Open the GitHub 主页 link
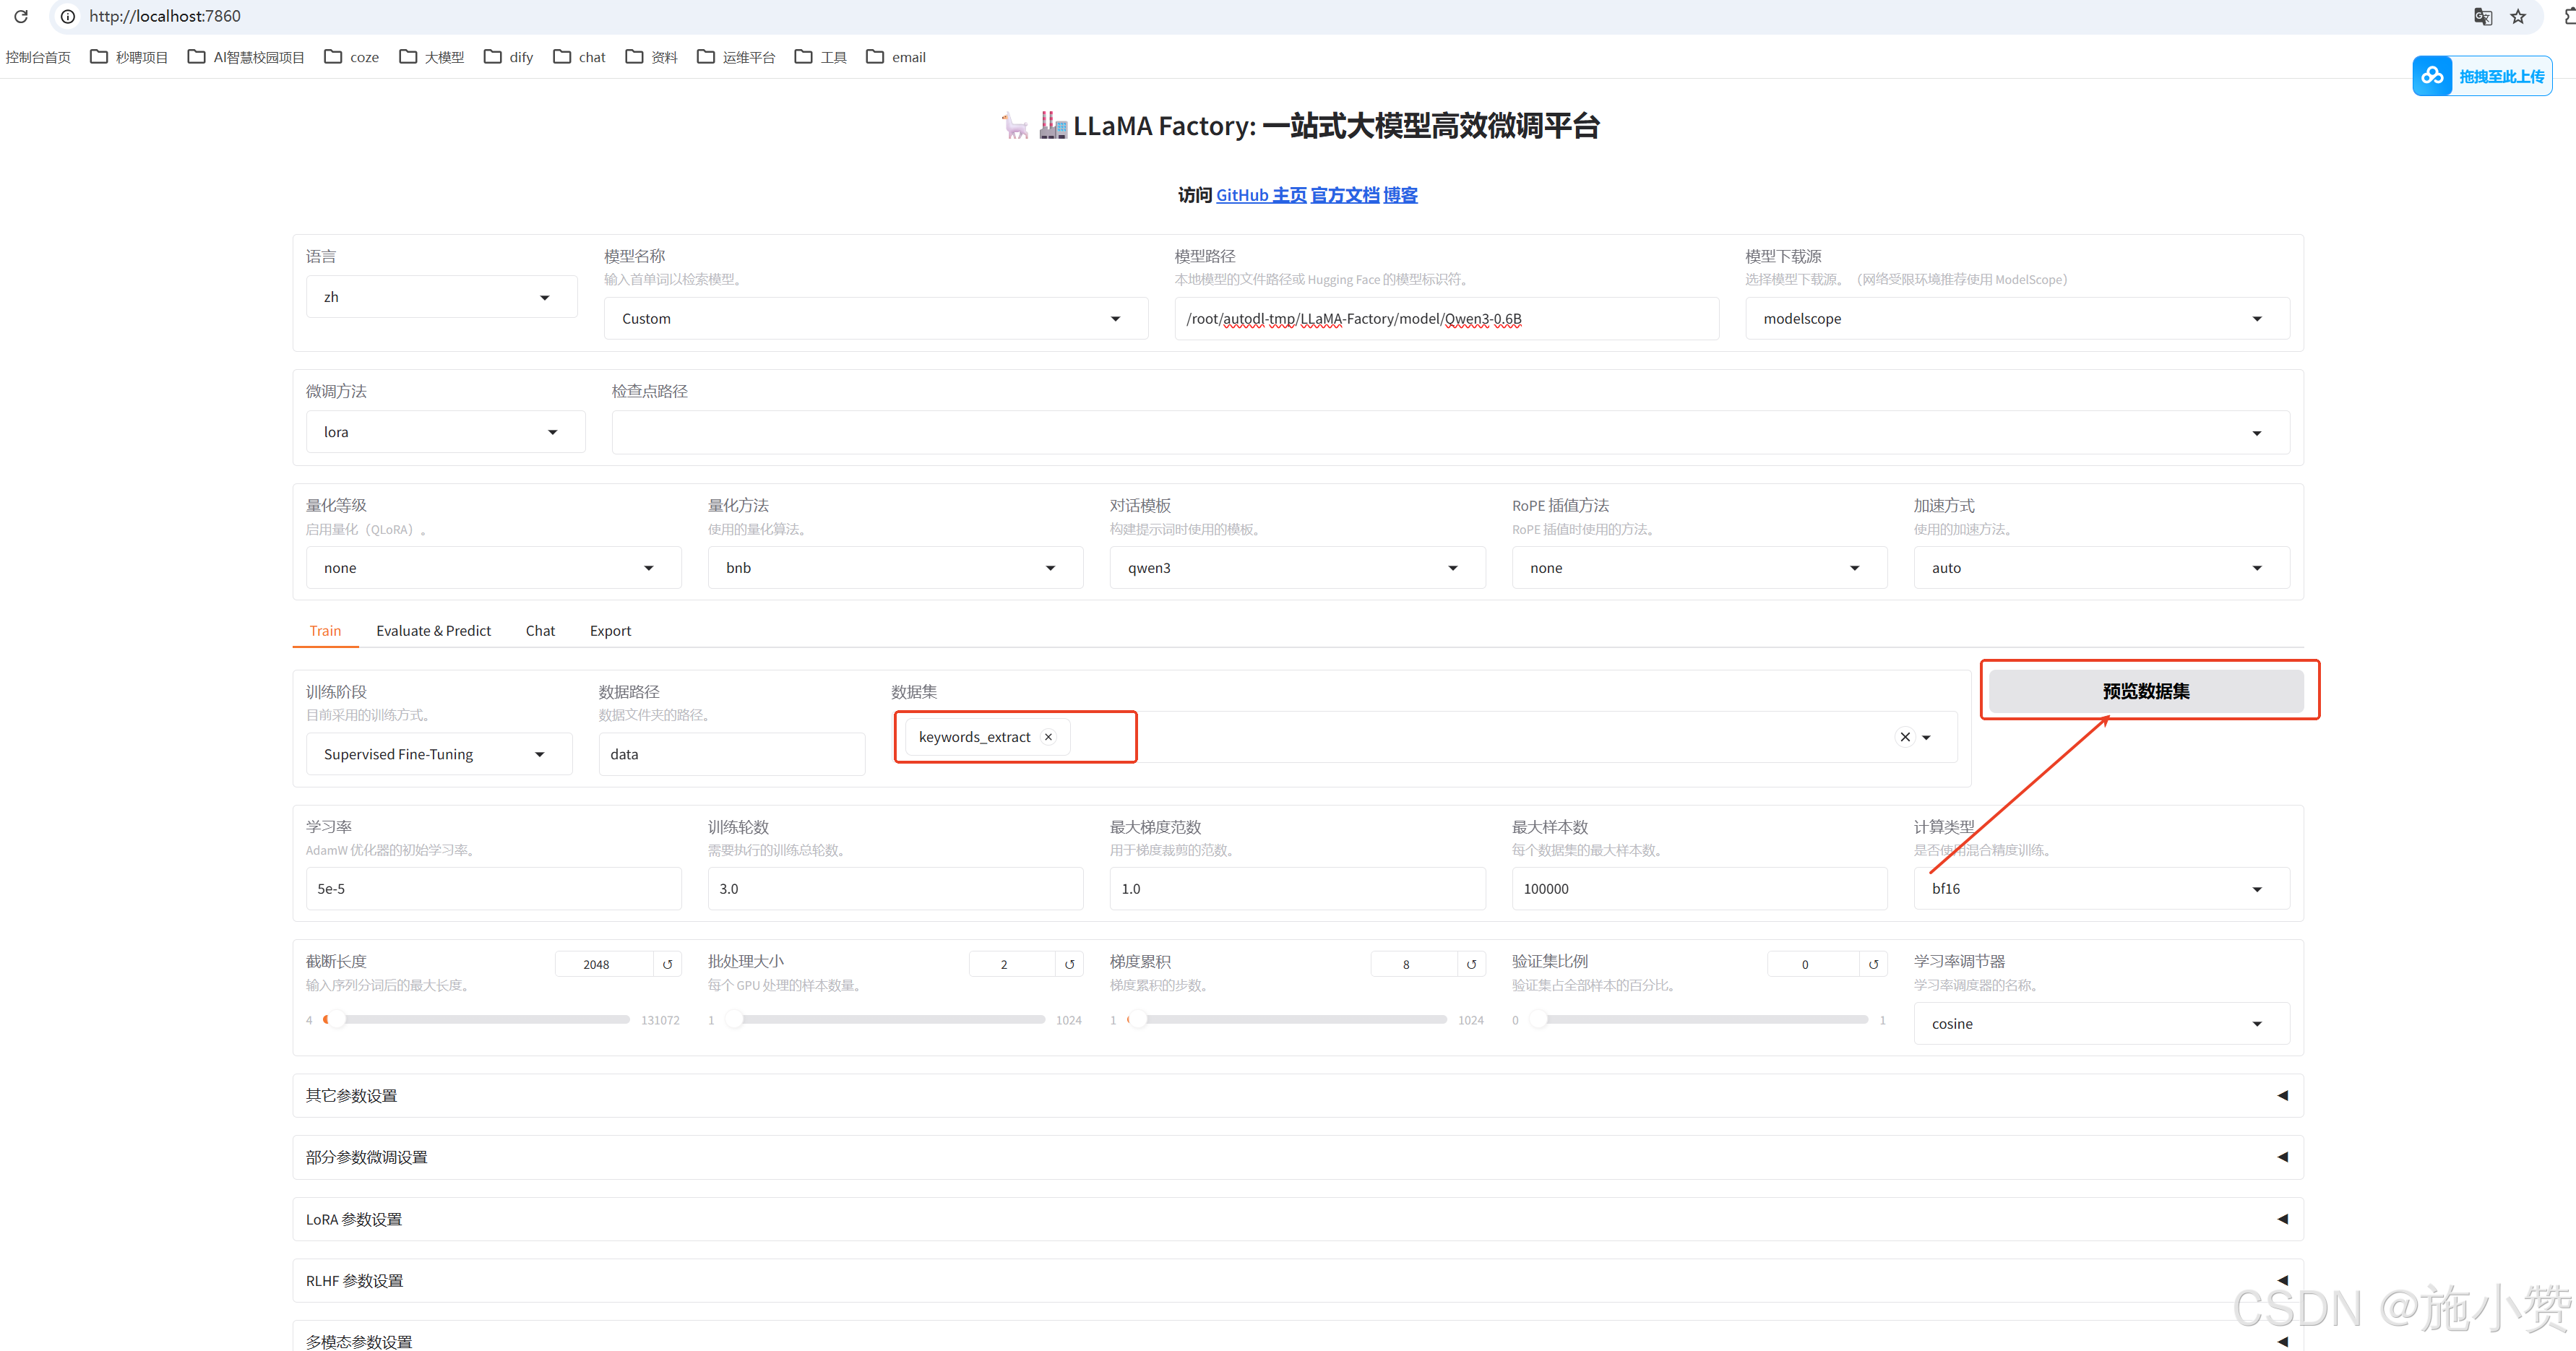Viewport: 2576px width, 1351px height. (x=1261, y=195)
